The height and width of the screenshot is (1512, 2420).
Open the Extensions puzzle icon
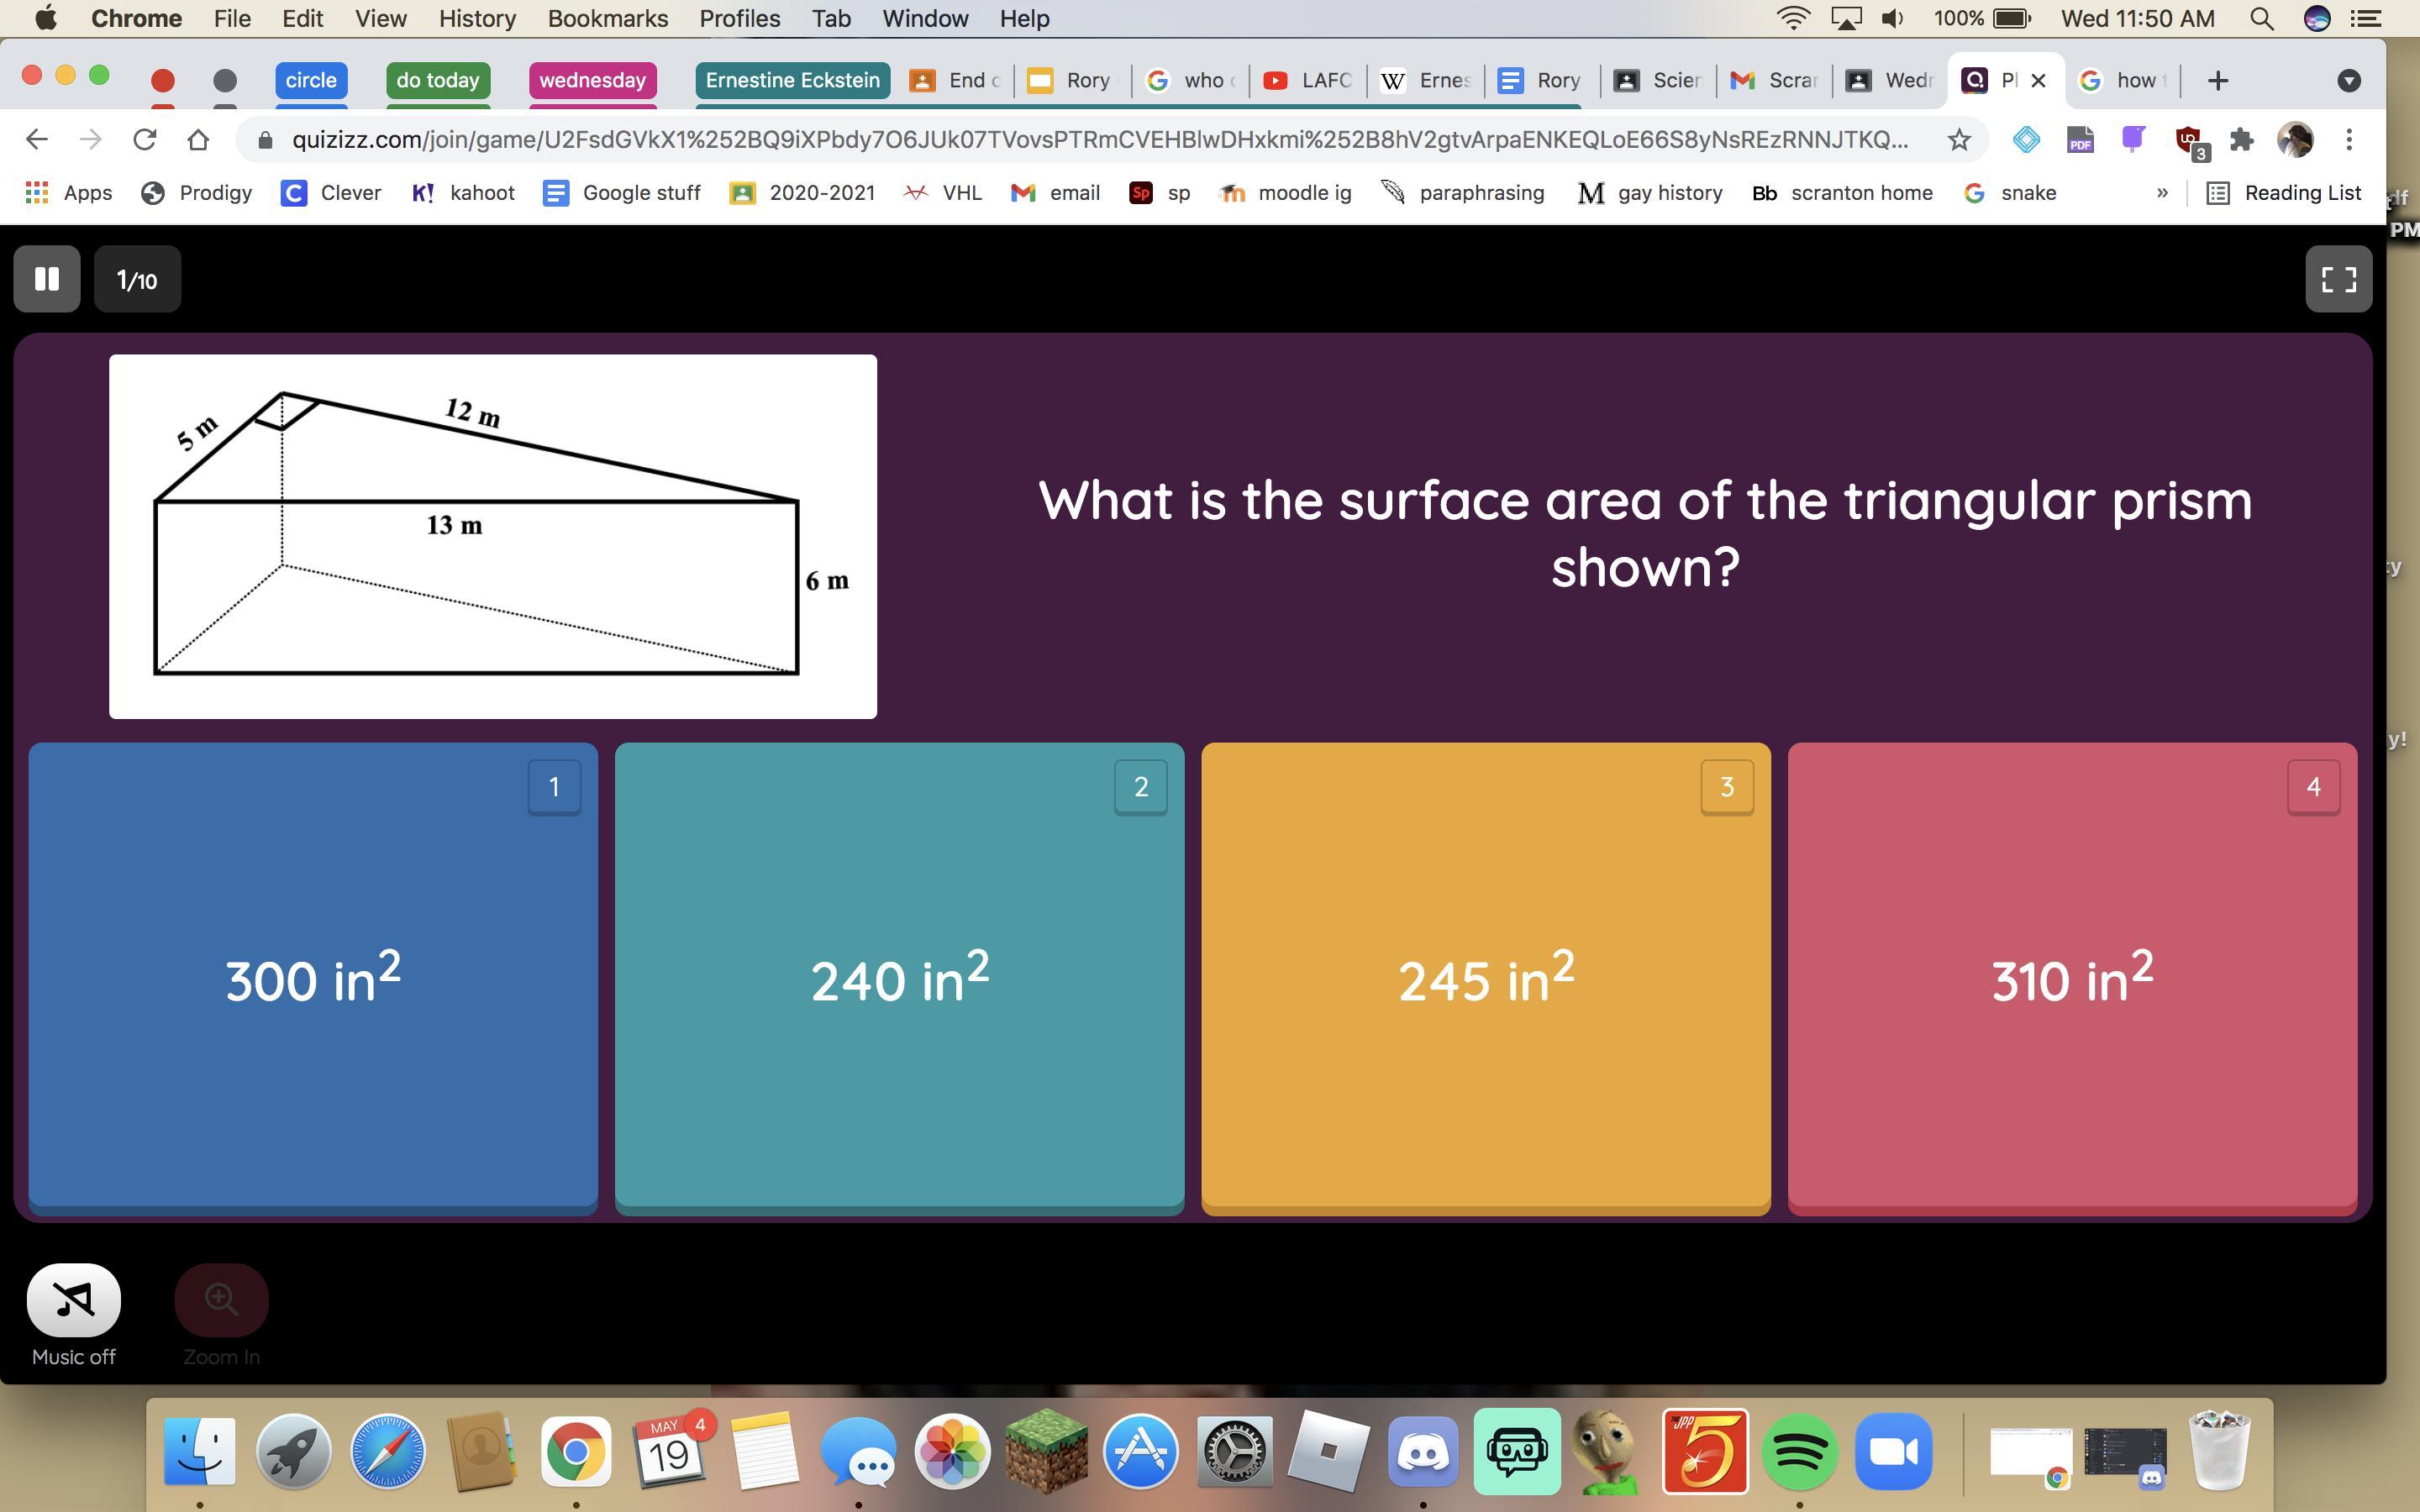pos(2241,140)
